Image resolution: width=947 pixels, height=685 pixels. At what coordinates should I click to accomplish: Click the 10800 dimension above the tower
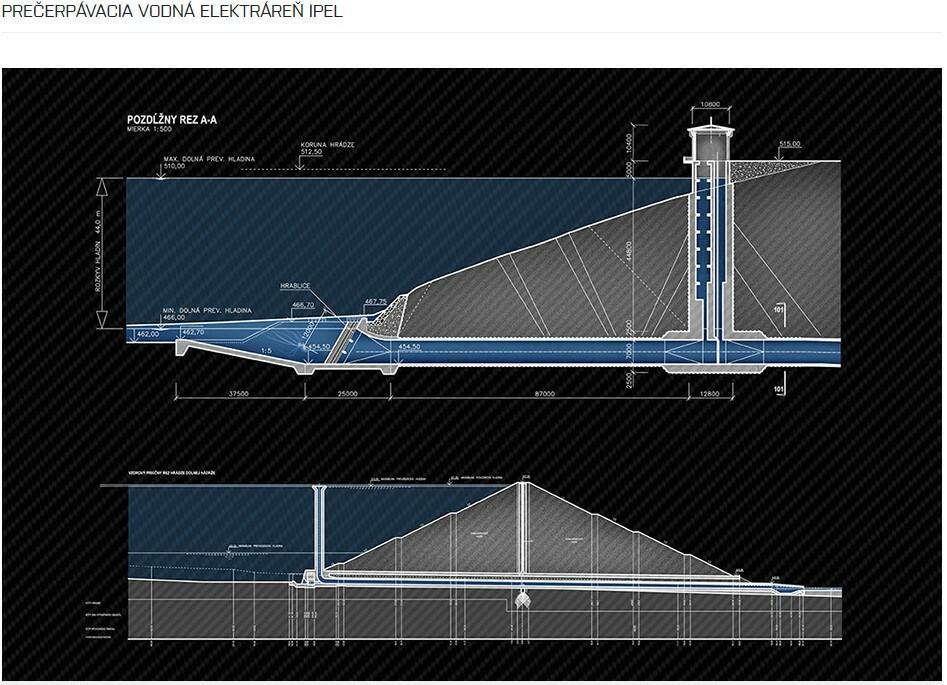(x=711, y=103)
